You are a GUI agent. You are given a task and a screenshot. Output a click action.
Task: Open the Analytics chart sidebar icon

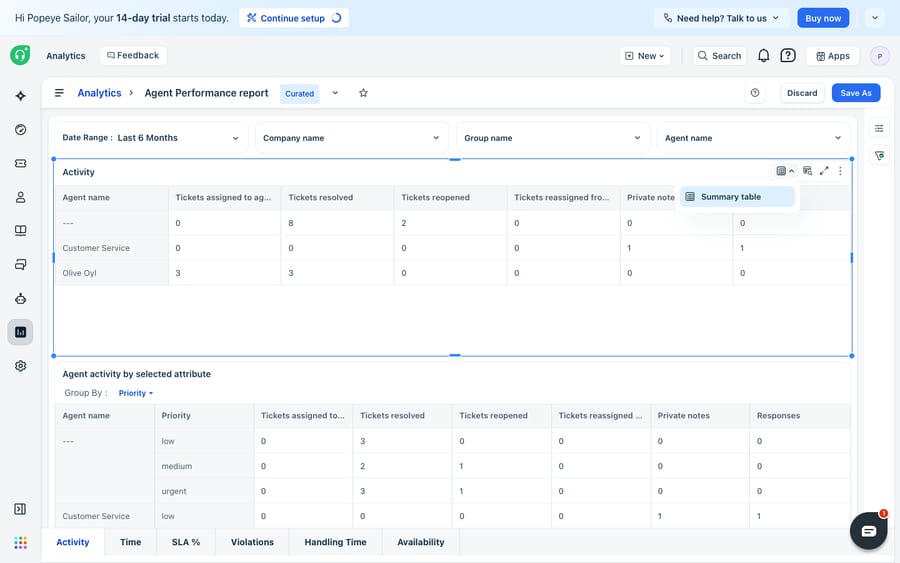click(21, 332)
